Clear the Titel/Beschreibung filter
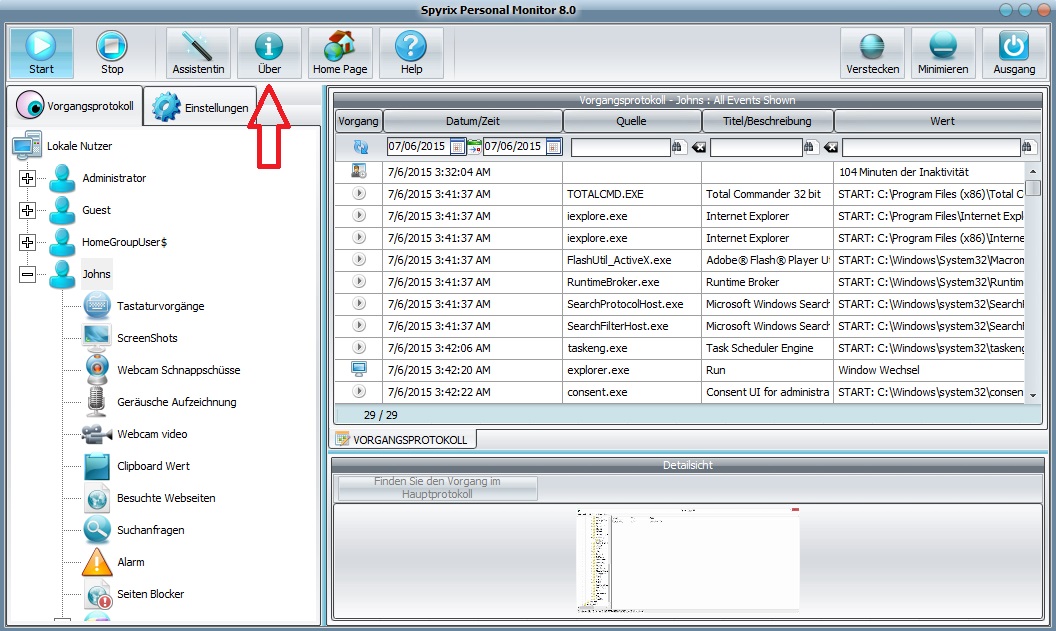 [x=831, y=147]
